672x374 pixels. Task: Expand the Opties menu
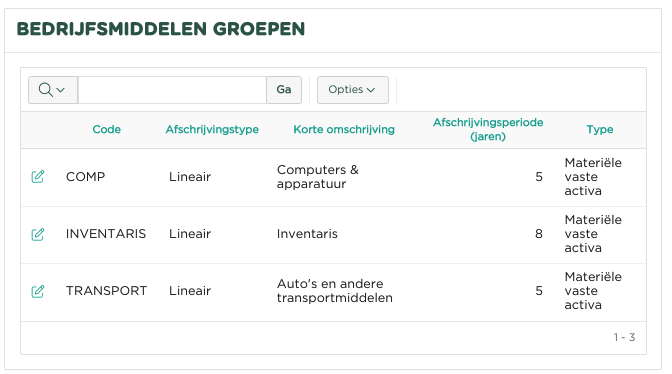coord(353,90)
